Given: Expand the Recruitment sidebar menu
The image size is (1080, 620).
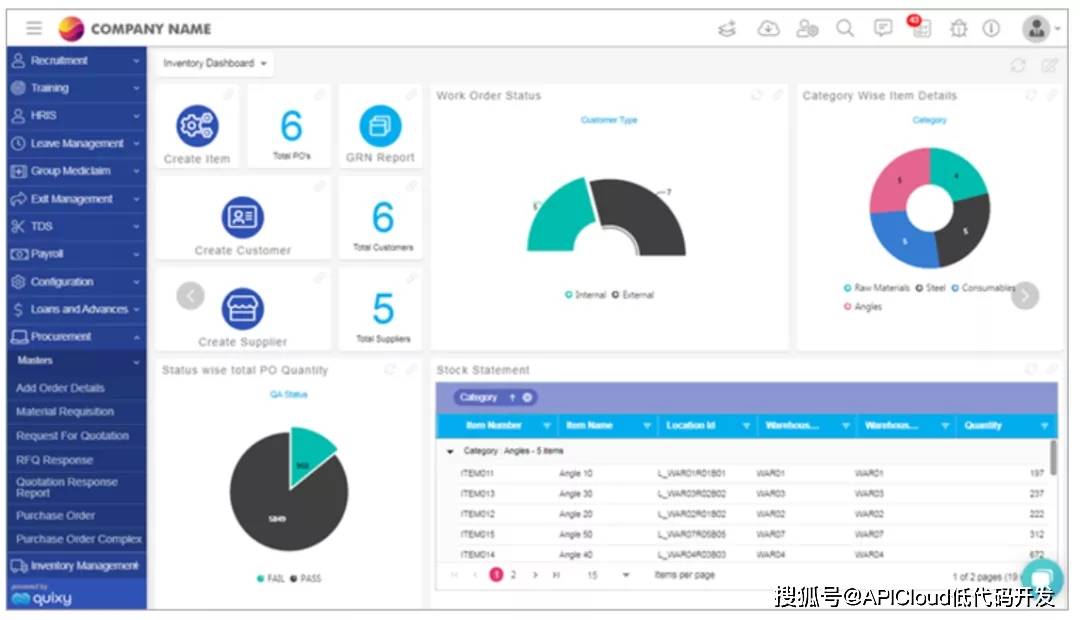Looking at the screenshot, I should click(76, 61).
